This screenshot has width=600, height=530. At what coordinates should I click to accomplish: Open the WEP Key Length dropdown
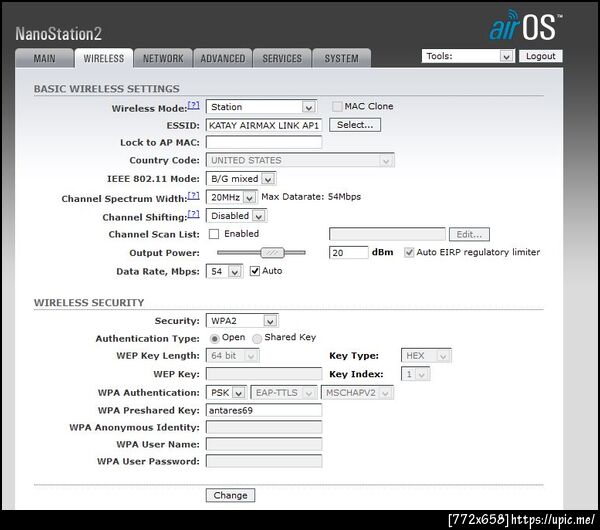[232, 356]
